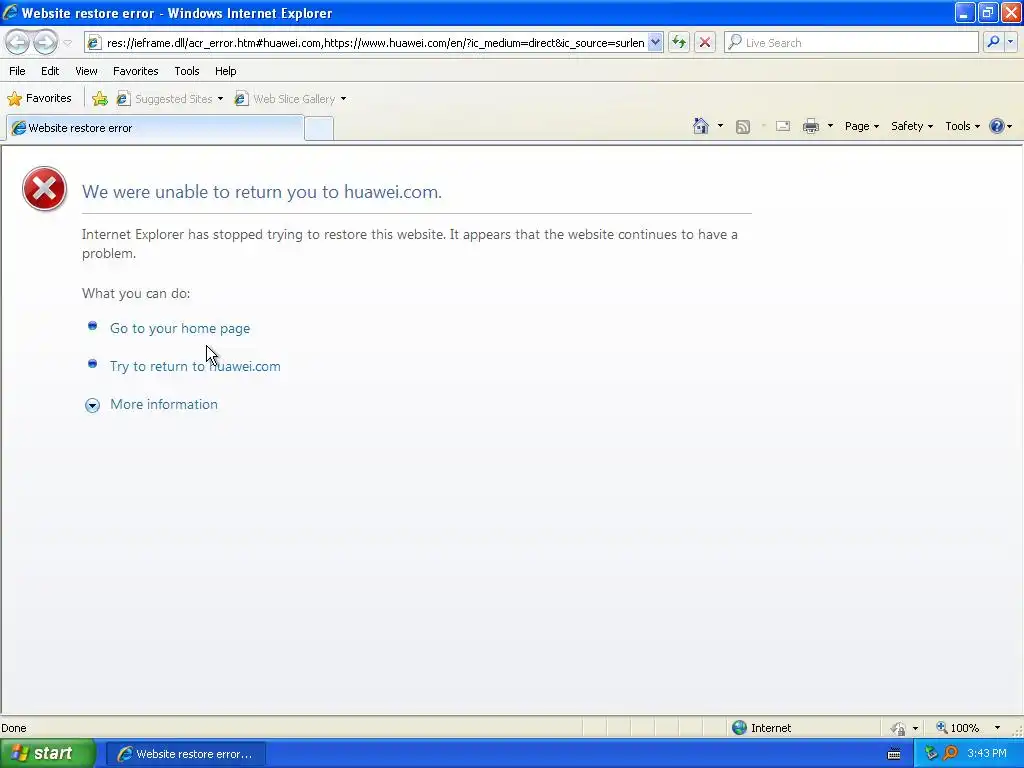1024x768 pixels.
Task: Open the File menu
Action: tap(18, 71)
